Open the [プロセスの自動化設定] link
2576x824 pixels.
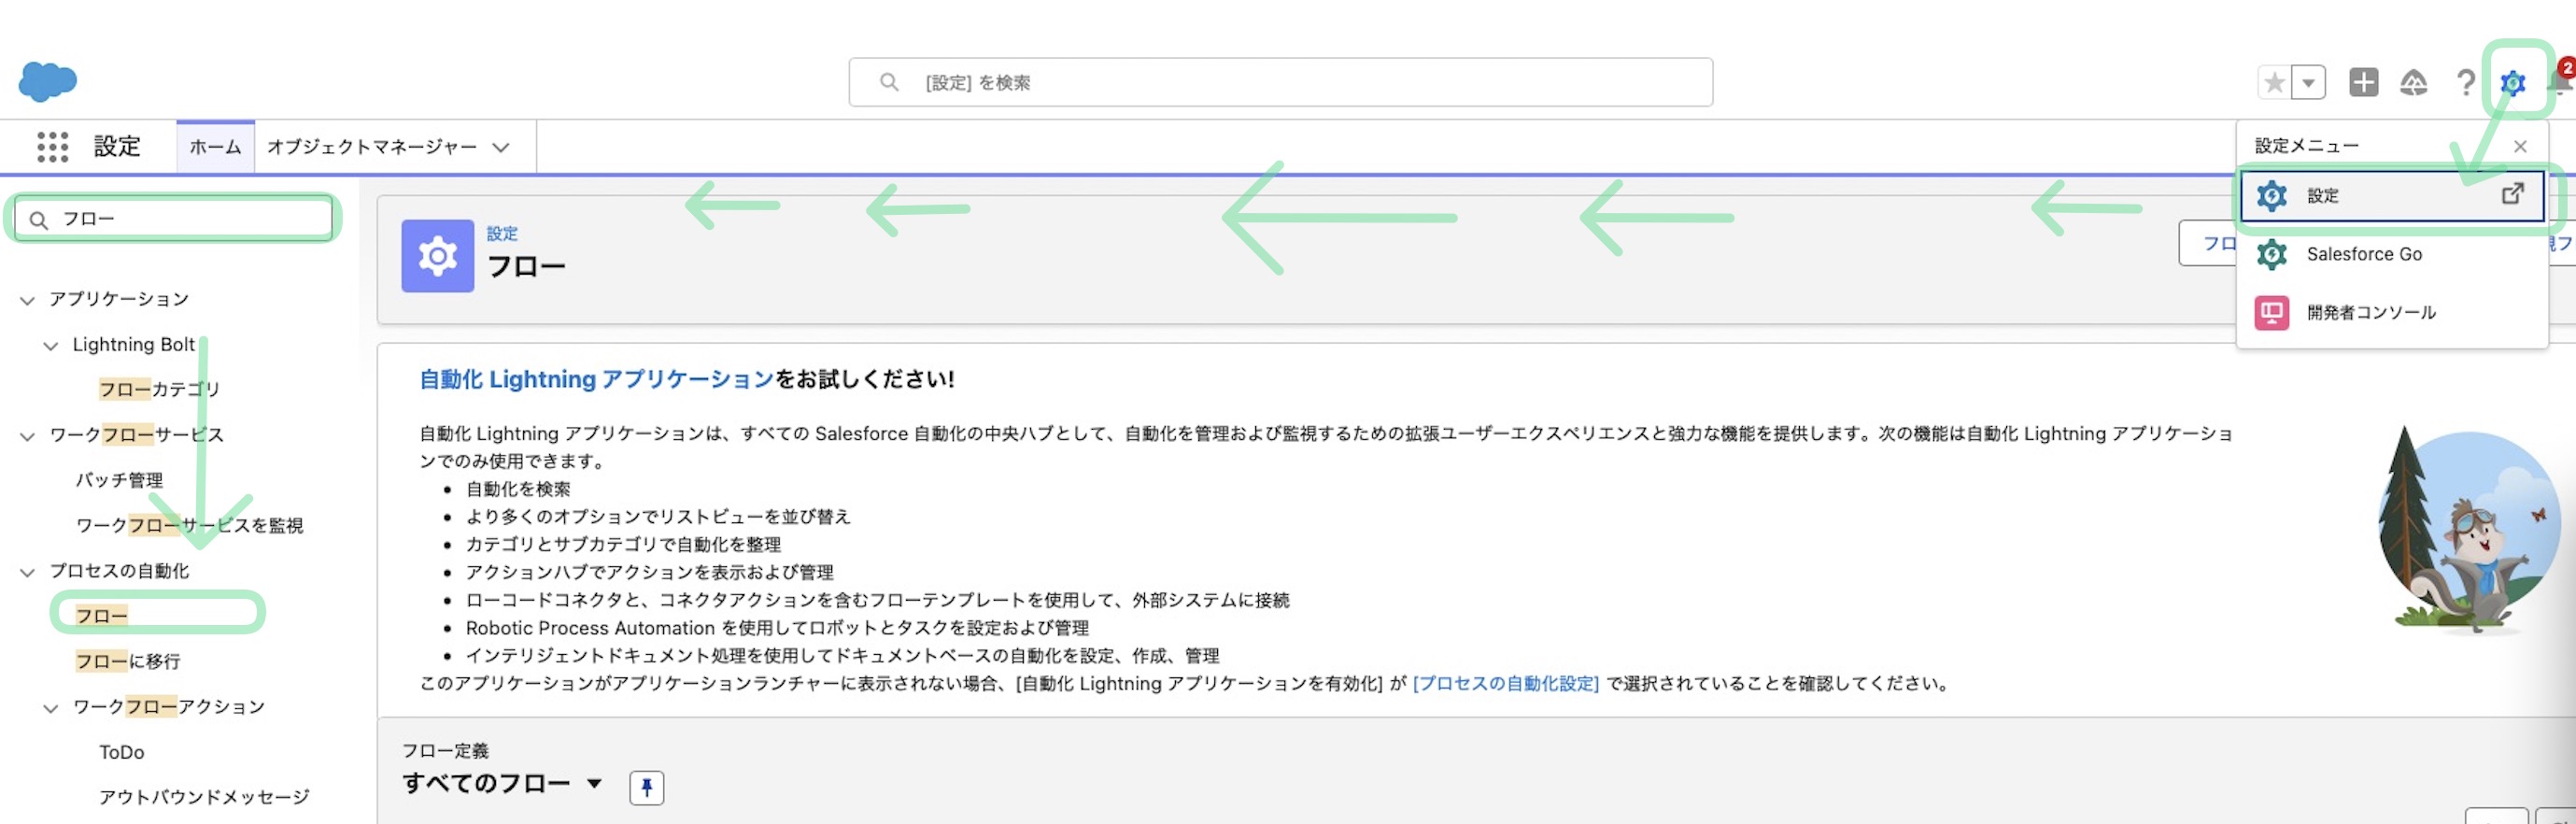[x=1505, y=683]
